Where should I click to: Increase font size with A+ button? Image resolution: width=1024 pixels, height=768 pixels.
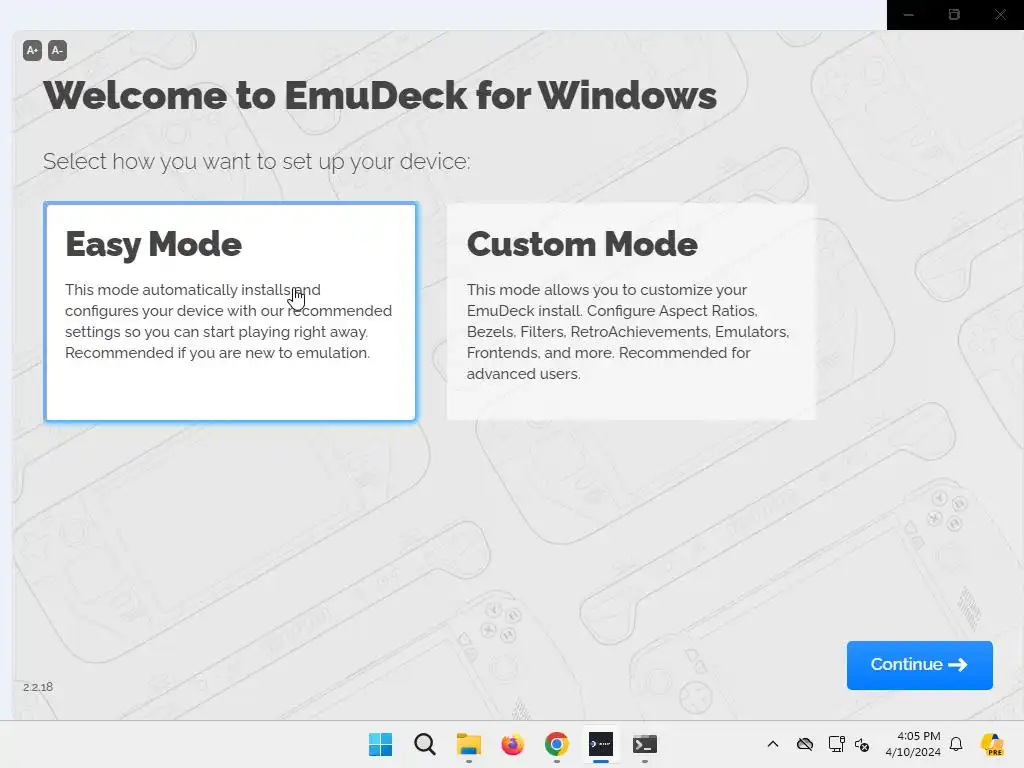(33, 50)
